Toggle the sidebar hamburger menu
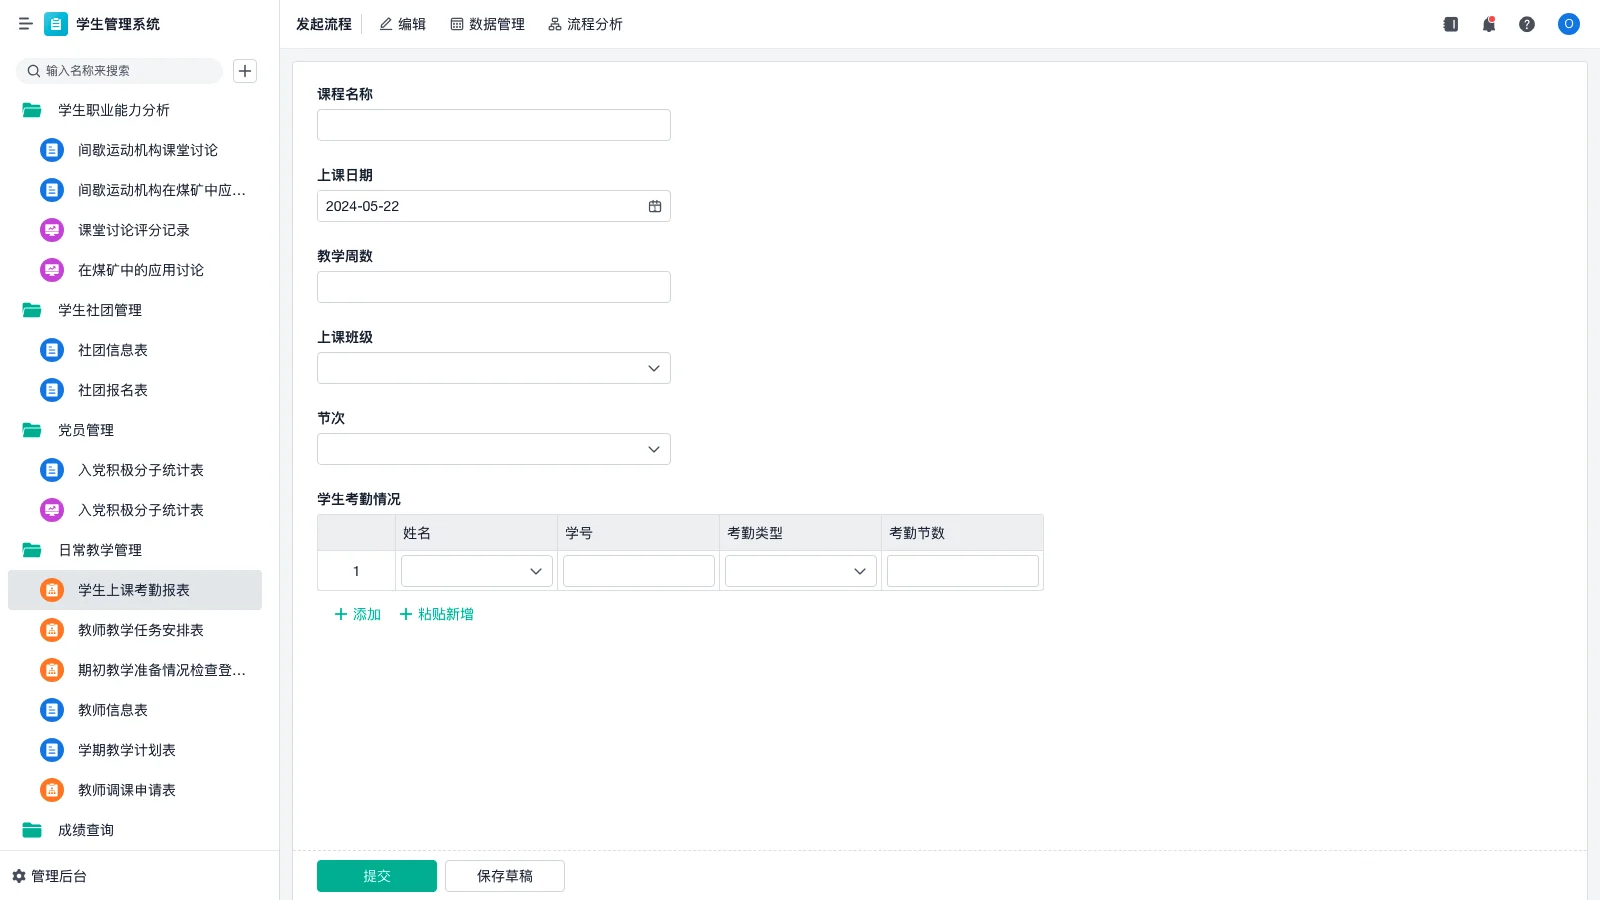Screen dimensions: 1600x900 tap(26, 24)
